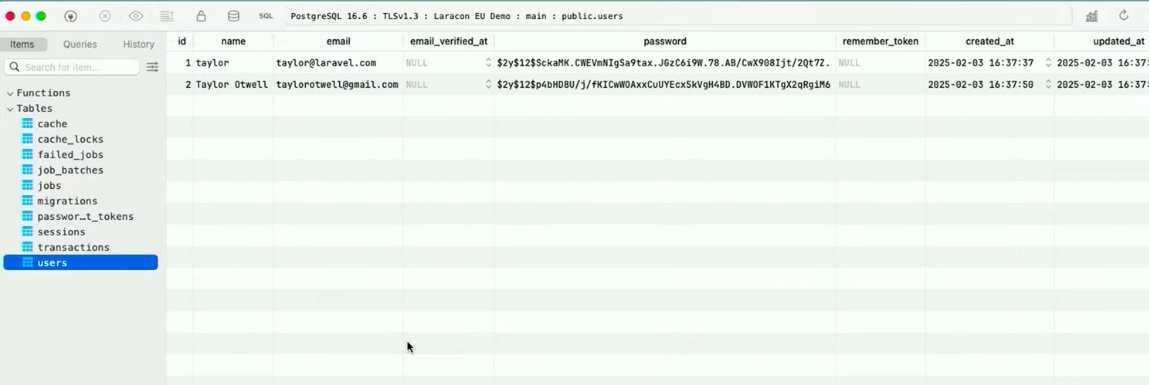Click the table icon beside passwor…t_tokens
Screen dimensions: 1149x385
(28, 216)
